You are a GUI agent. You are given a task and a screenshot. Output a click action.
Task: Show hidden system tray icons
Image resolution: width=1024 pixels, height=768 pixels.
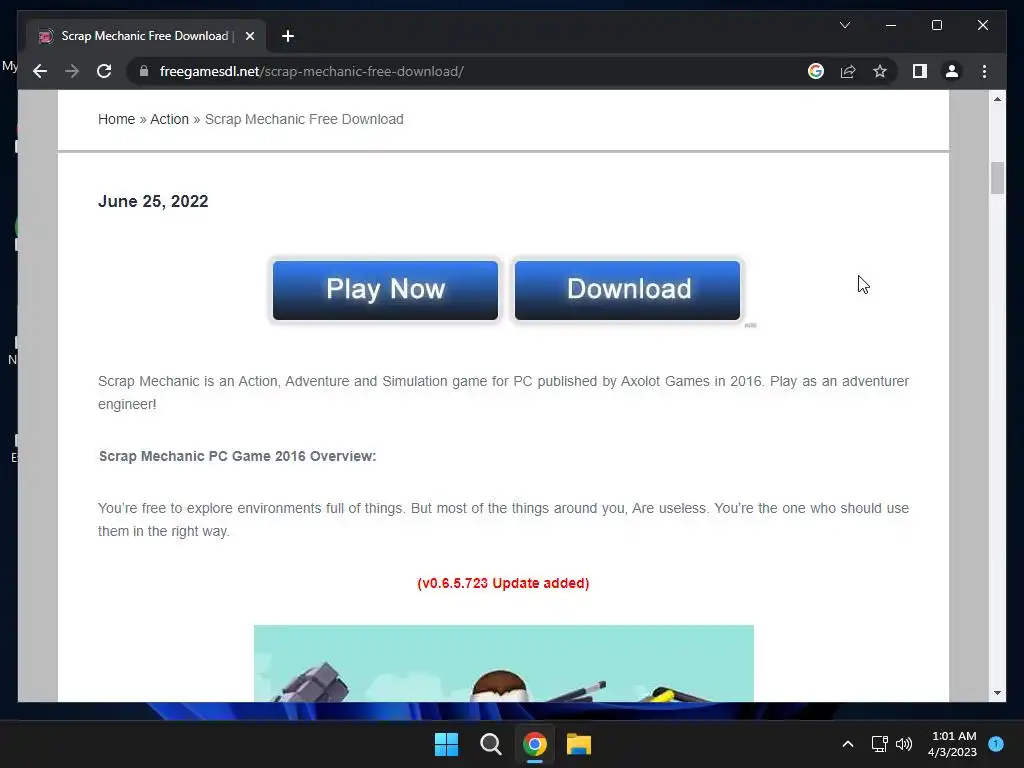848,744
